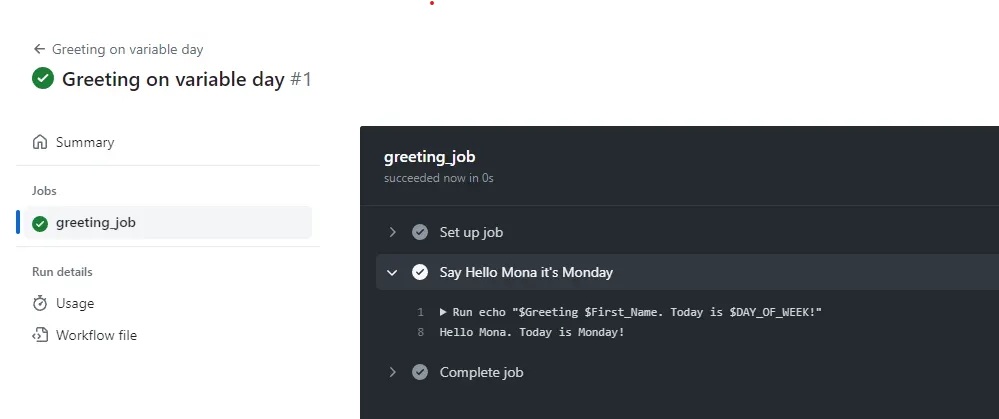Click the green check beside greeting_job in sidebar
Image resolution: width=999 pixels, height=419 pixels.
click(40, 223)
